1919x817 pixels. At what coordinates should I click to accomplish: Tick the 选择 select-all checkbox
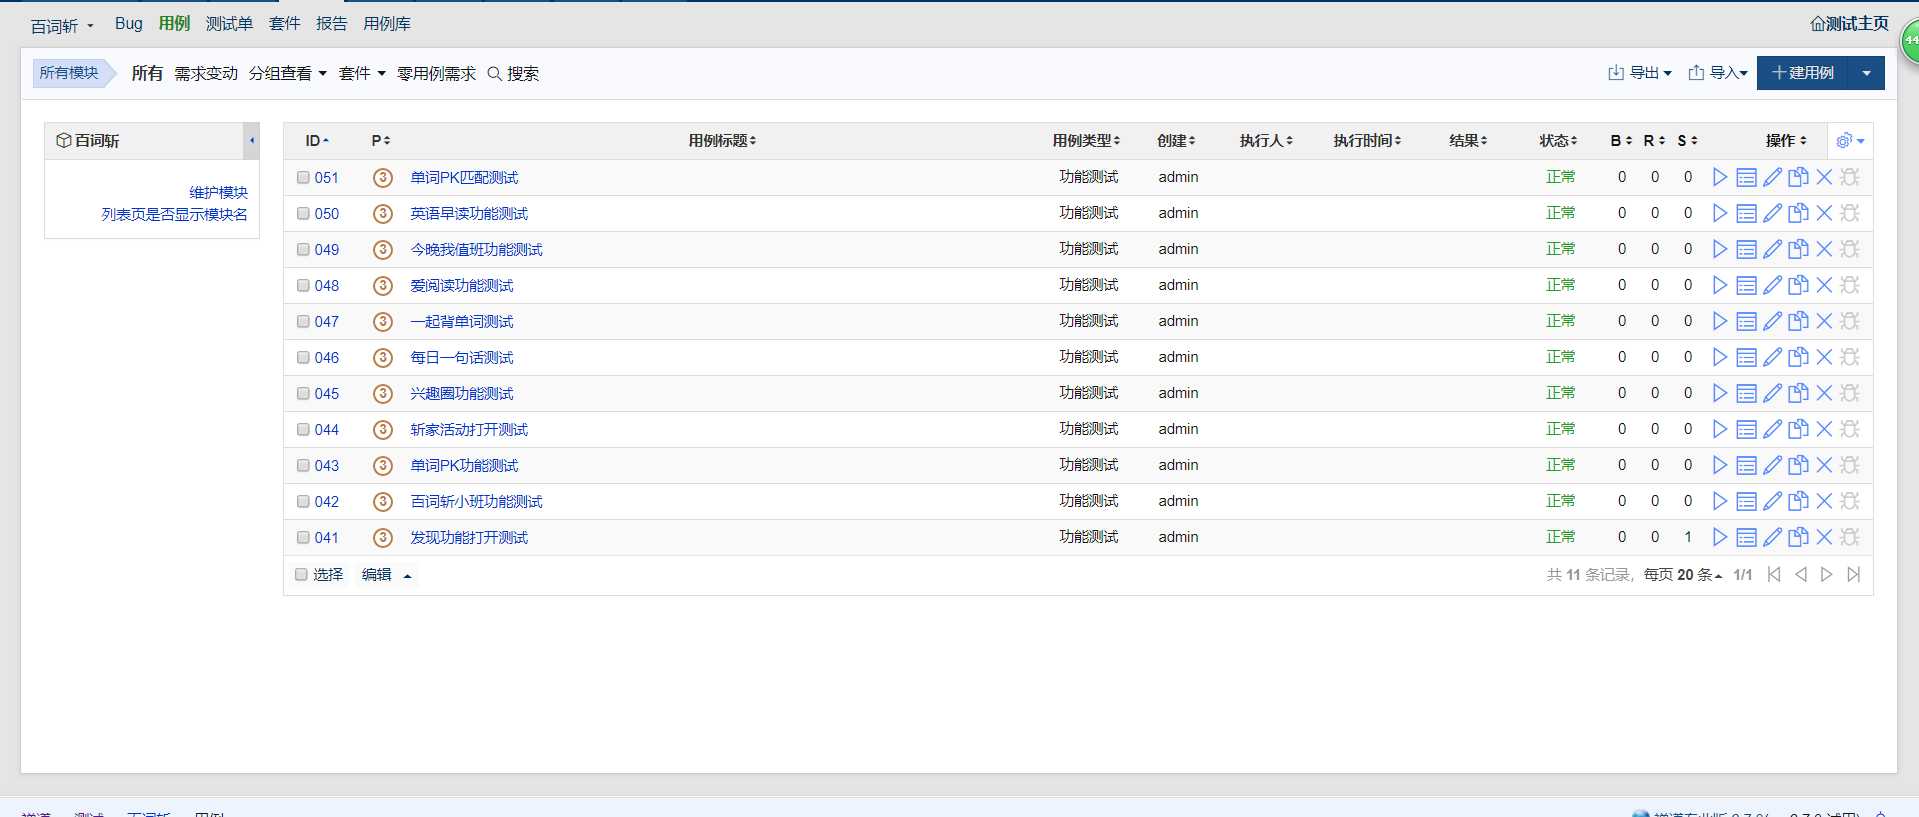pyautogui.click(x=301, y=574)
